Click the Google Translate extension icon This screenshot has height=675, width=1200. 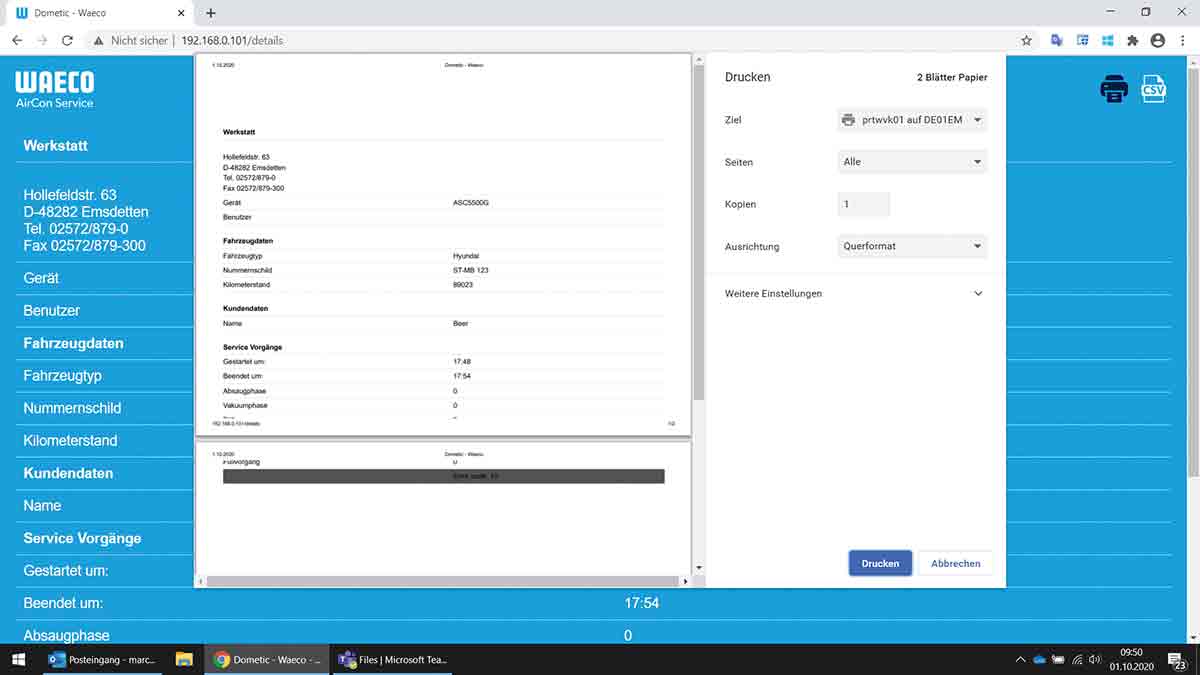pyautogui.click(x=1057, y=41)
